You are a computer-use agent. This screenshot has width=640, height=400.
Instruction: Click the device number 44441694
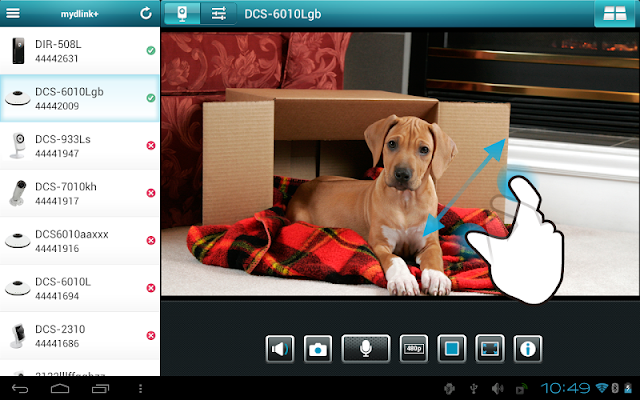pyautogui.click(x=57, y=296)
